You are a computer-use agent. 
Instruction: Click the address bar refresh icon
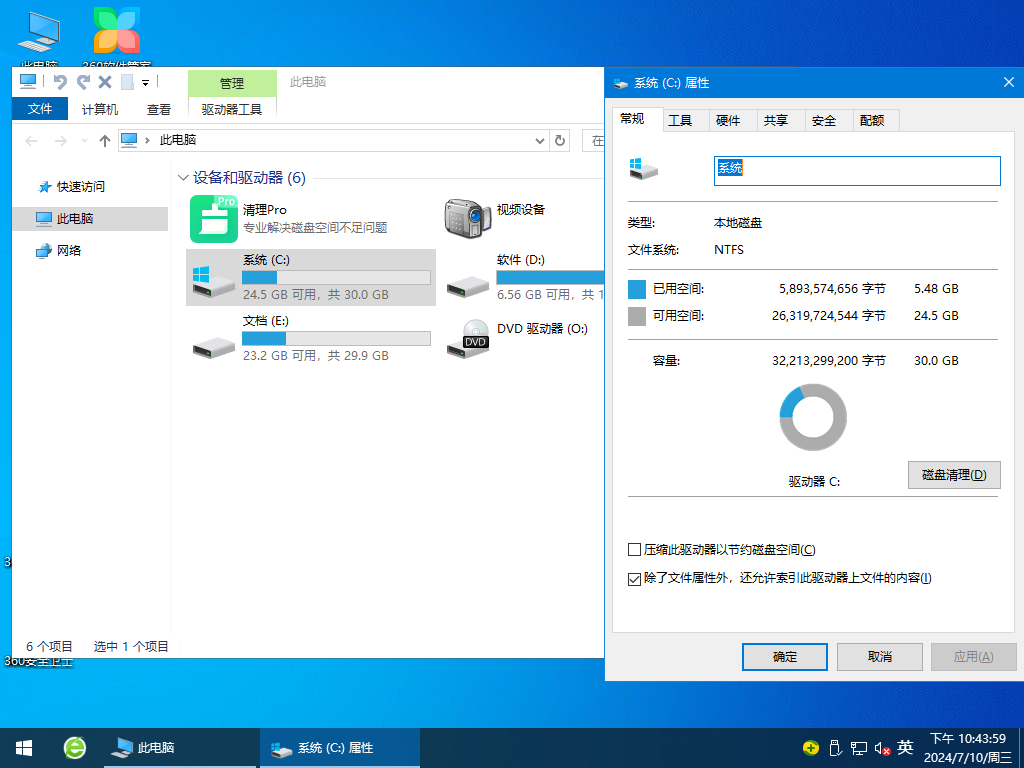(559, 140)
